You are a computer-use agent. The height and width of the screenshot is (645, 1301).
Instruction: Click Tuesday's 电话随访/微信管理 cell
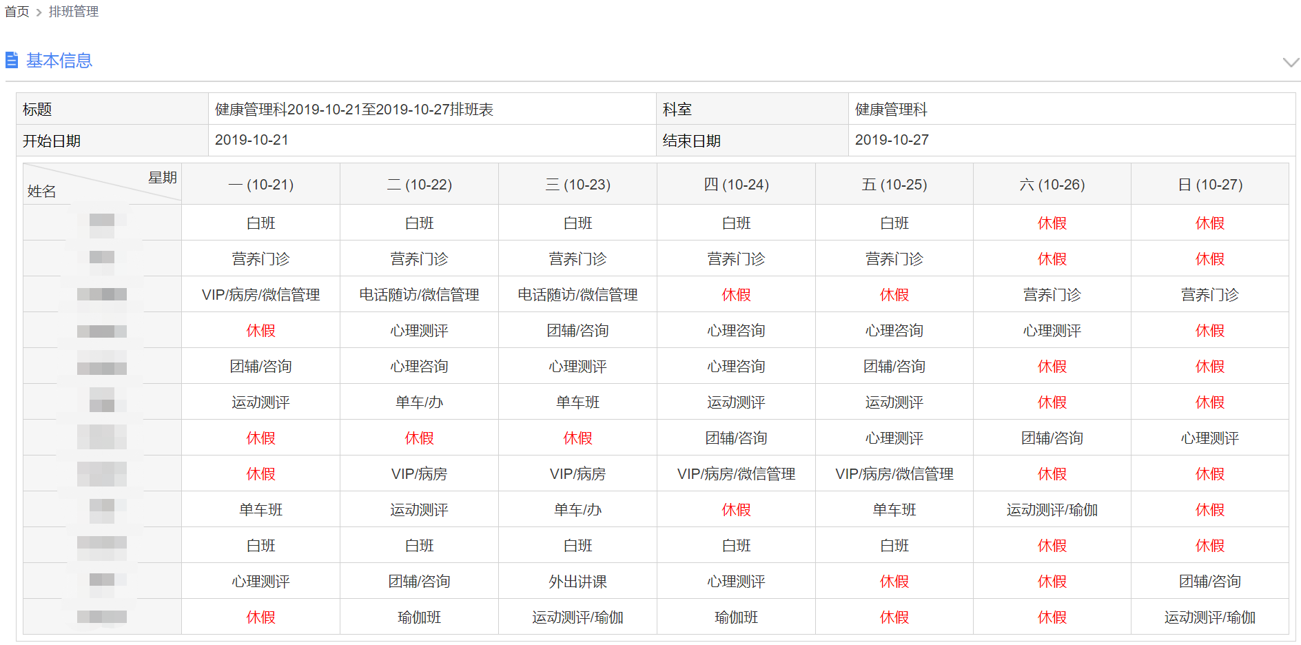click(x=419, y=295)
